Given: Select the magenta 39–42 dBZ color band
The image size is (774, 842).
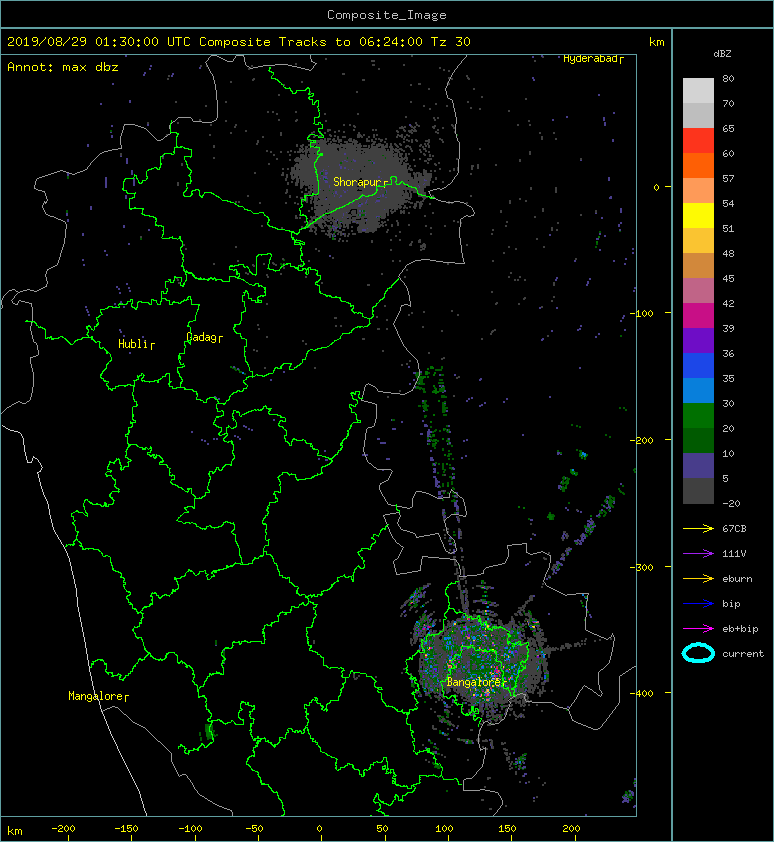Looking at the screenshot, I should 698,315.
